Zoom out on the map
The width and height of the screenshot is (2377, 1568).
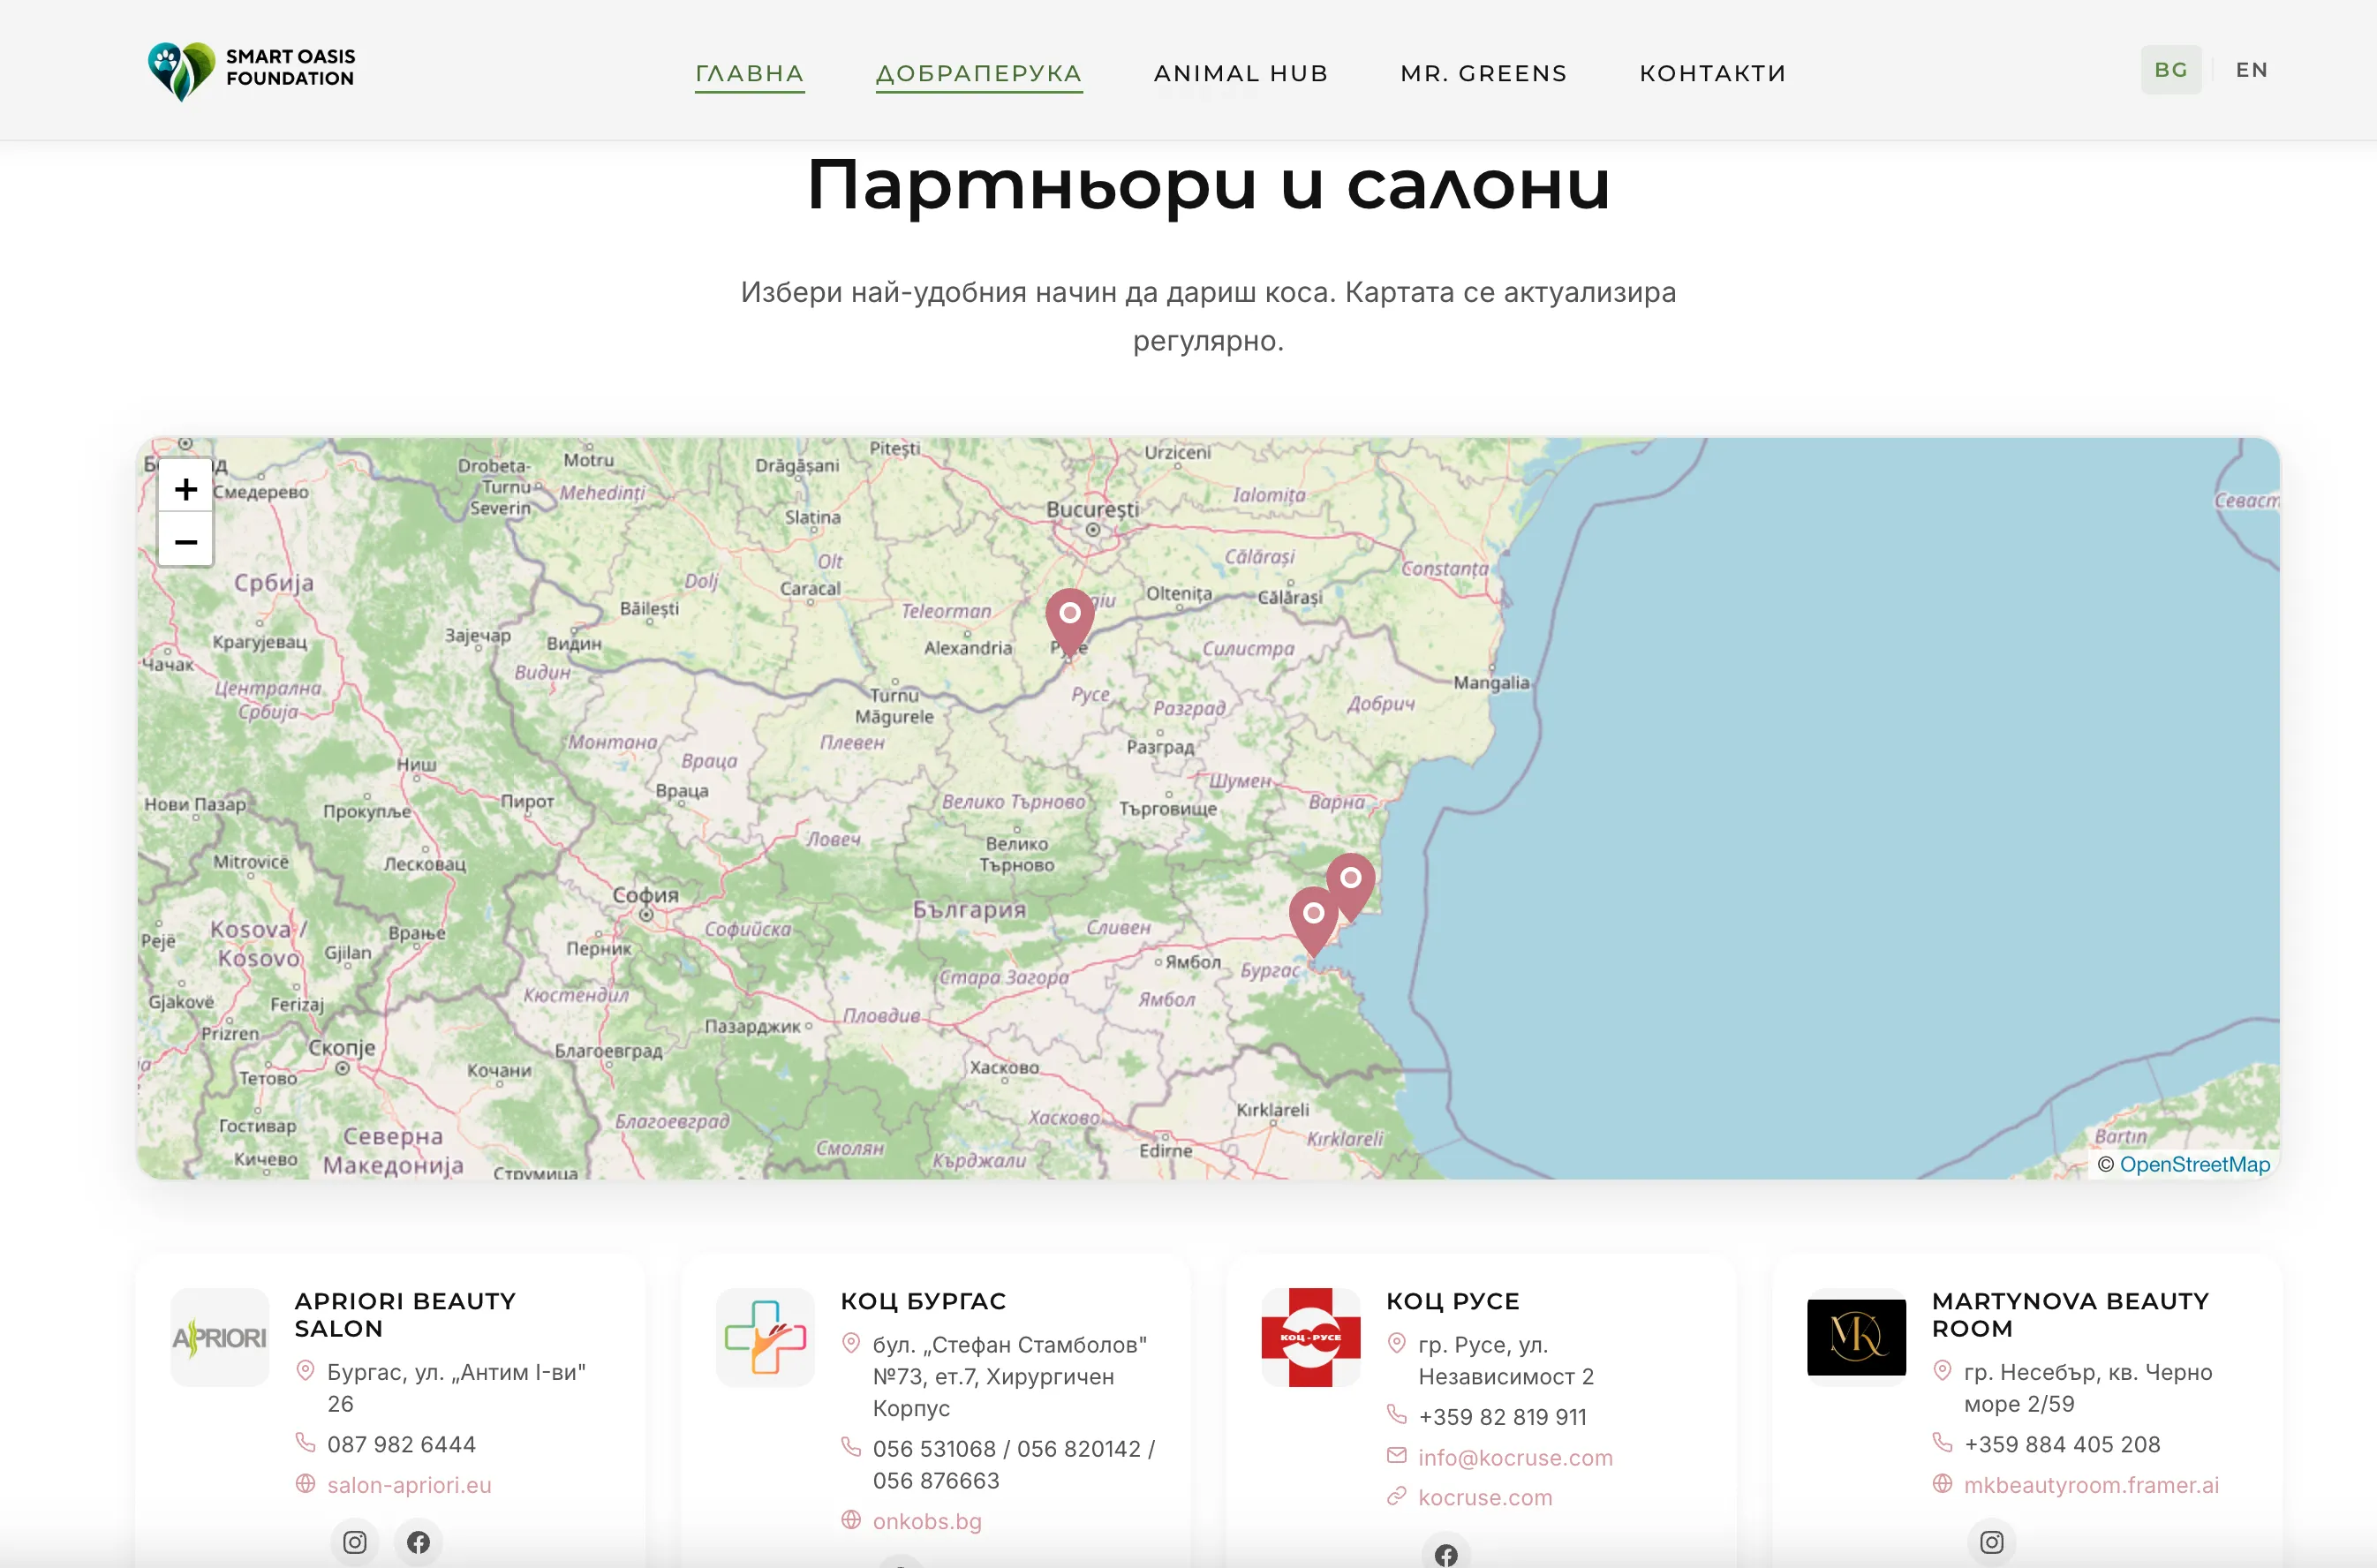click(185, 541)
